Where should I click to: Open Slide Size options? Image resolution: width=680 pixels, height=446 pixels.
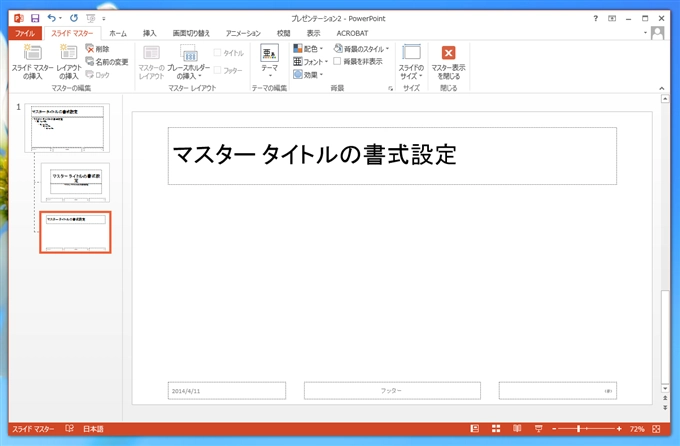click(x=411, y=62)
